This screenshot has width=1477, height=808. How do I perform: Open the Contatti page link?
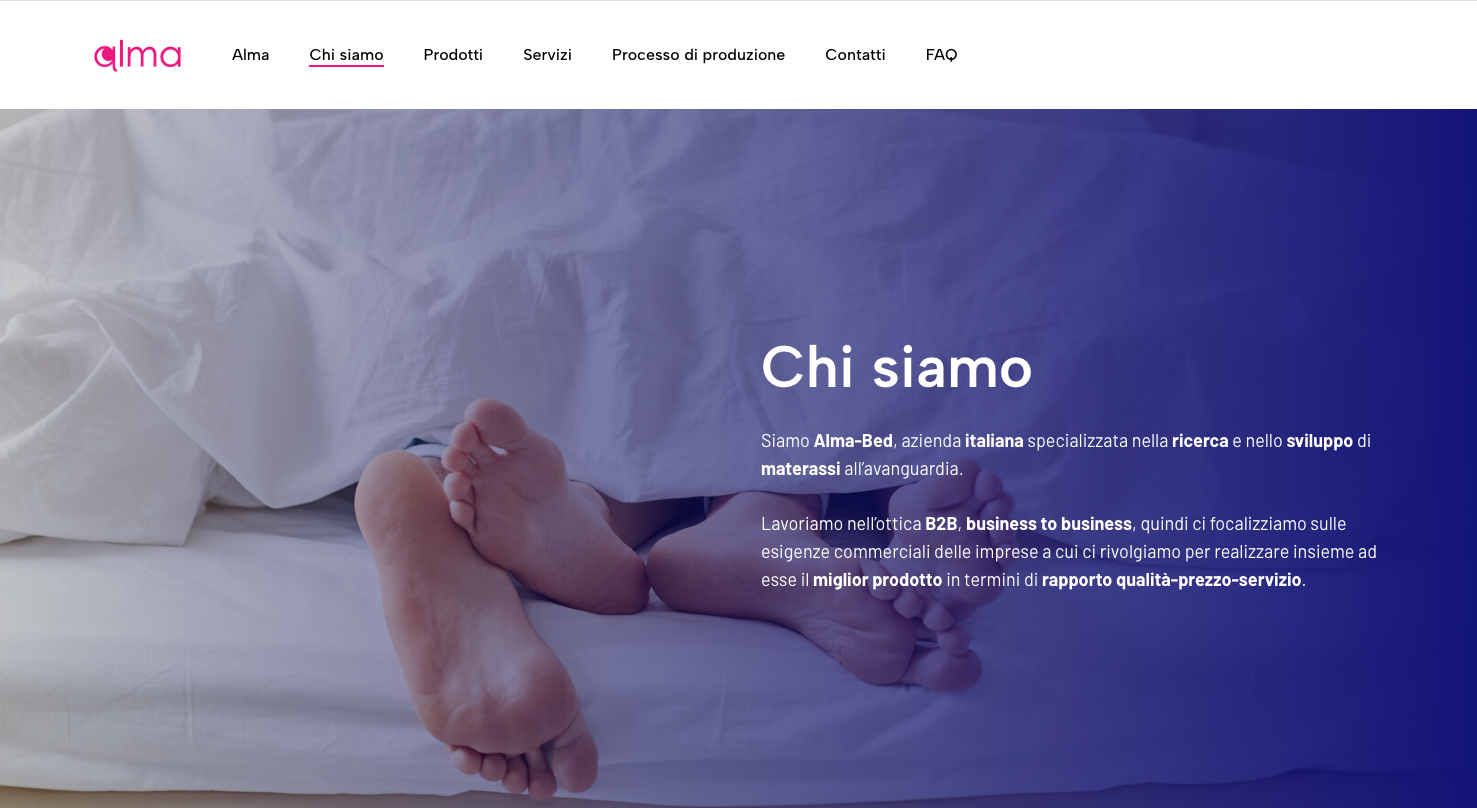click(855, 55)
